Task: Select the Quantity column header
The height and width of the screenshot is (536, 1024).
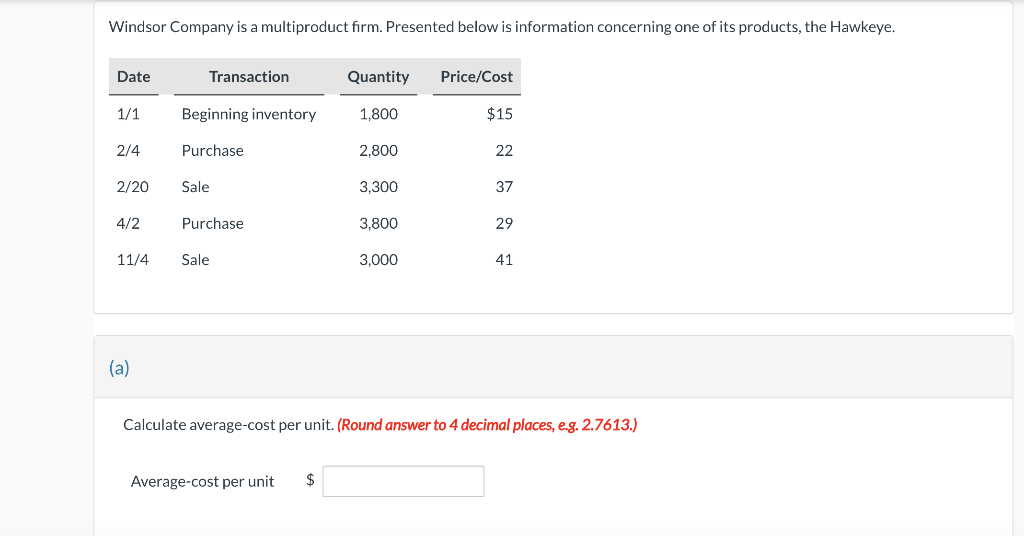Action: (378, 77)
